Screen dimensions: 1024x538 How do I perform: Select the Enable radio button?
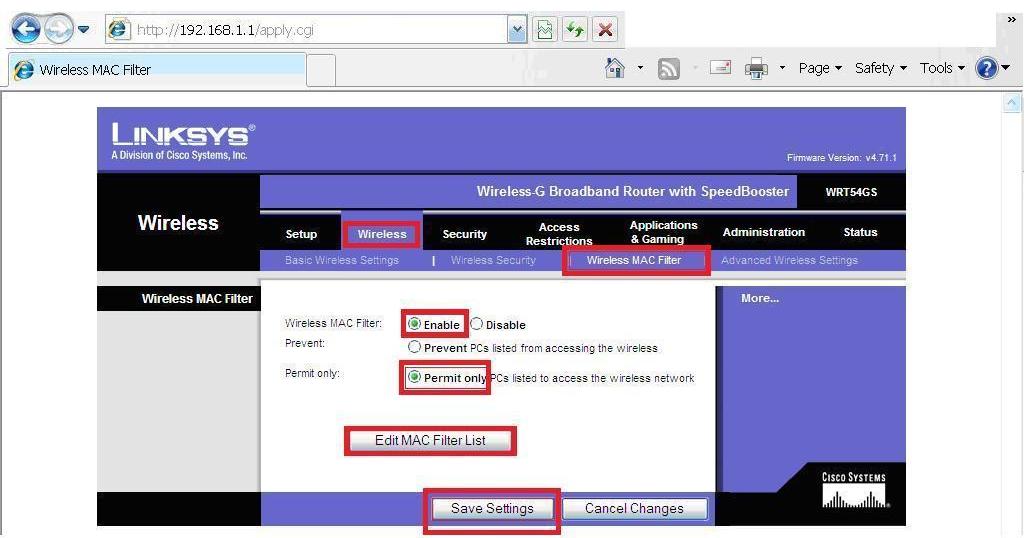[x=414, y=324]
